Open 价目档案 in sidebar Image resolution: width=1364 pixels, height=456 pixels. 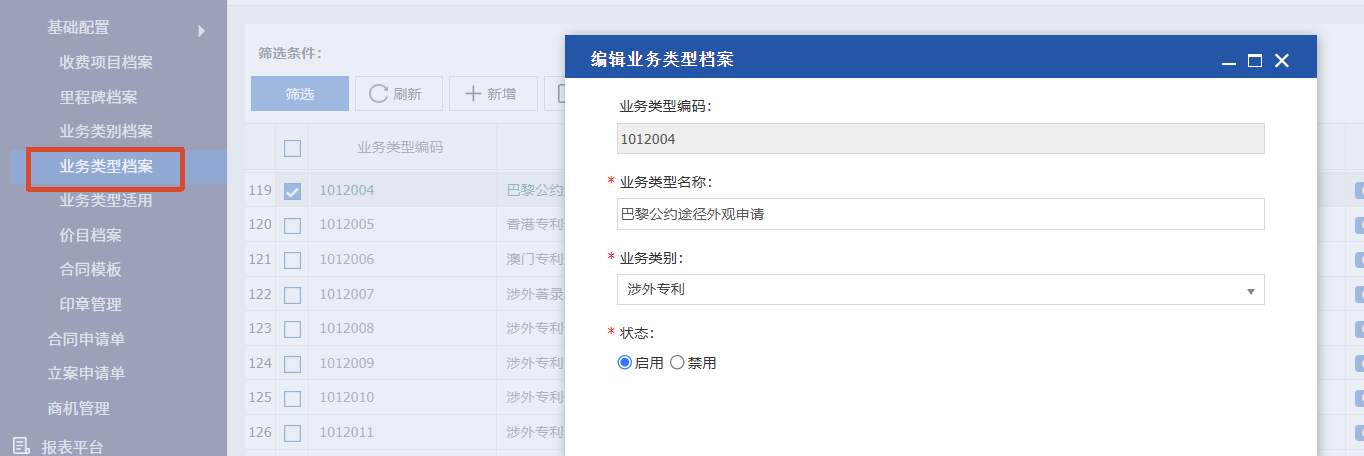click(90, 236)
